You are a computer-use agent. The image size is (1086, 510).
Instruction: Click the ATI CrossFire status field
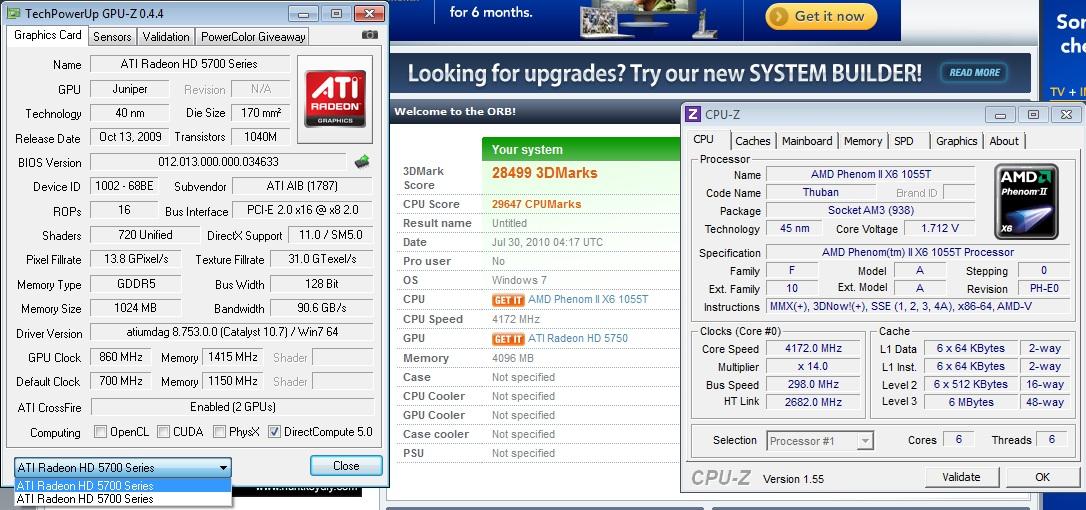coord(231,407)
